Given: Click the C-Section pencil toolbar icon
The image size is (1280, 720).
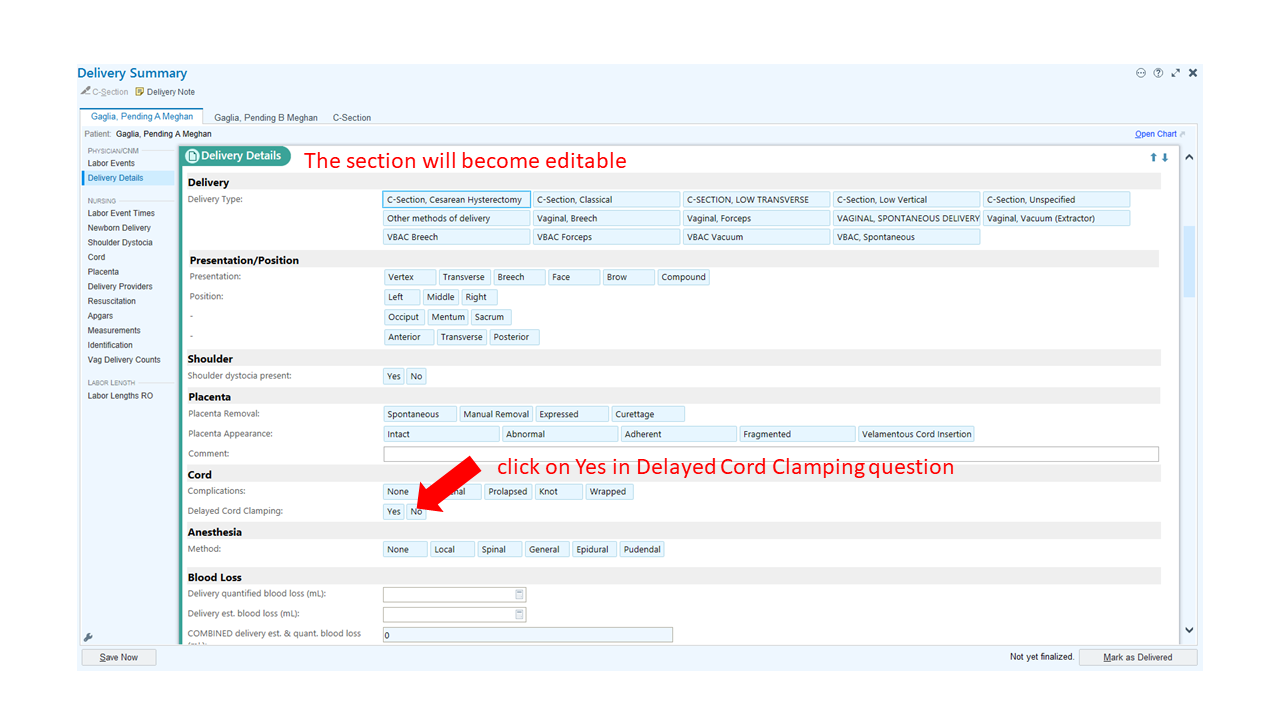Looking at the screenshot, I should 86,92.
